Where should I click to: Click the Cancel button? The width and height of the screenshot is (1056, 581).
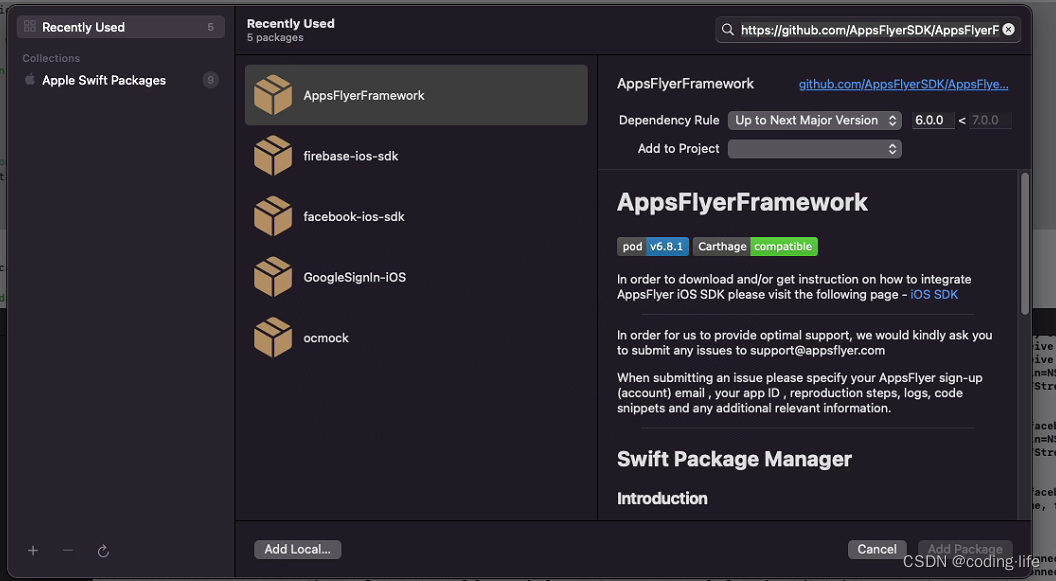click(877, 549)
